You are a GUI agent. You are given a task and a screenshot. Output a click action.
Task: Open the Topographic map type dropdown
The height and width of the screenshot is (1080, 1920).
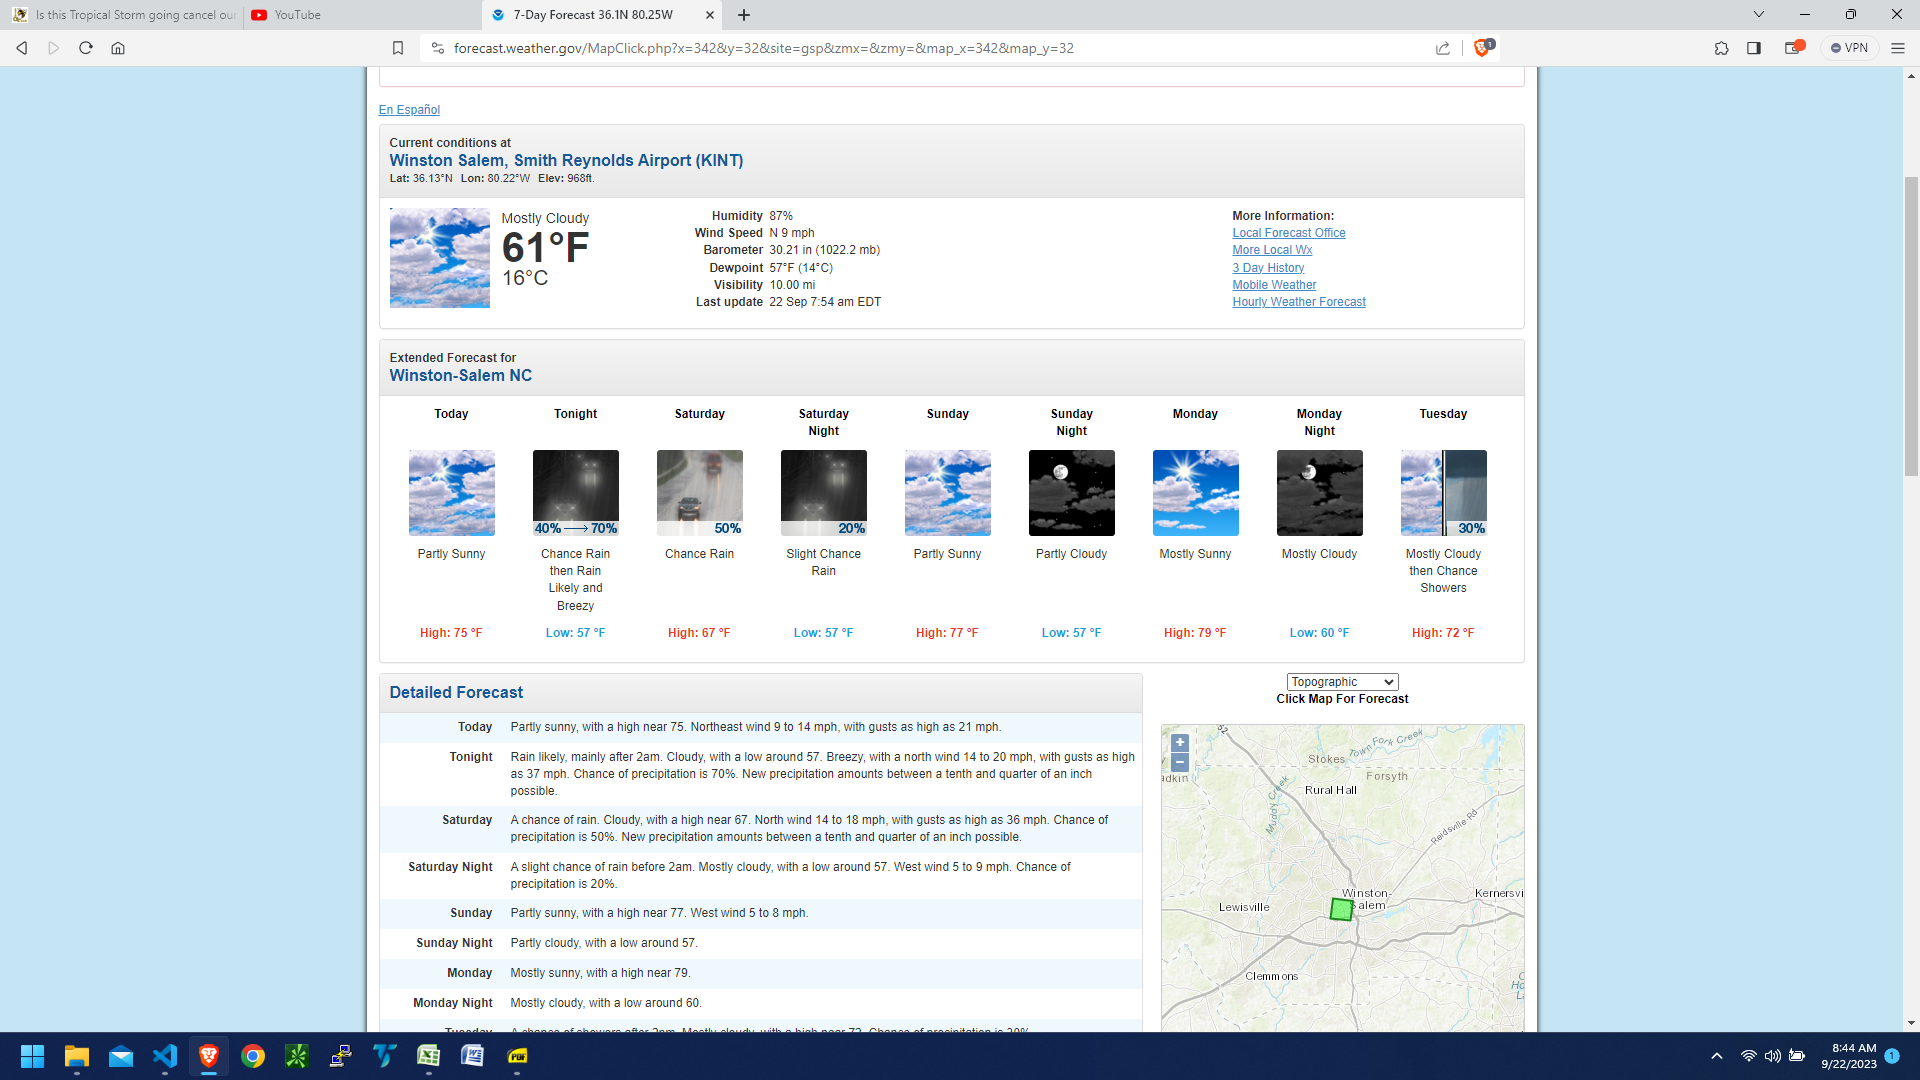1342,682
